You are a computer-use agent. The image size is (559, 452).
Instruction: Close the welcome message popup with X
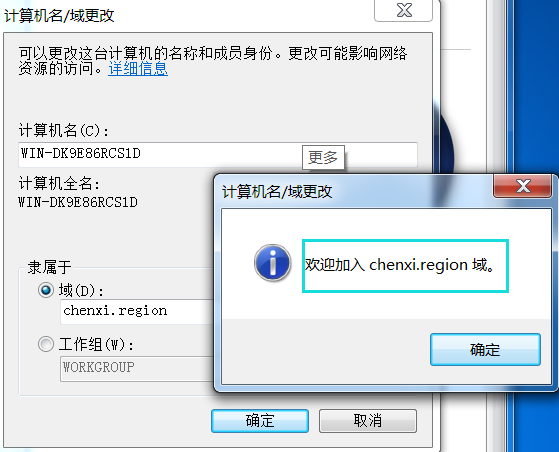coord(523,186)
